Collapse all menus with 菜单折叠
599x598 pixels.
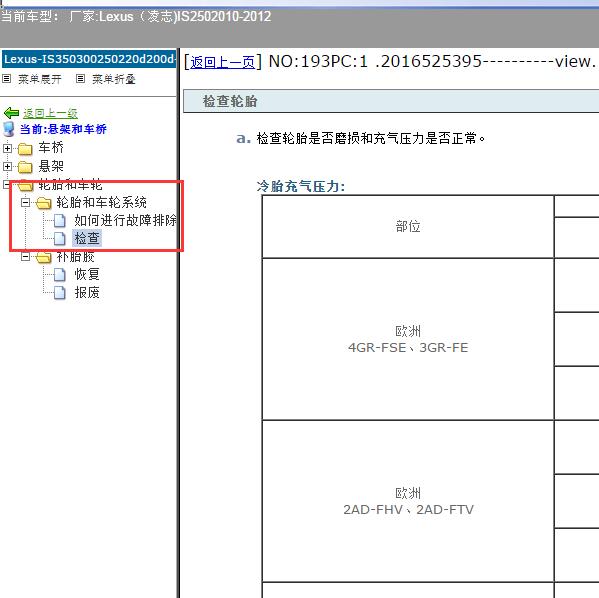pos(114,79)
